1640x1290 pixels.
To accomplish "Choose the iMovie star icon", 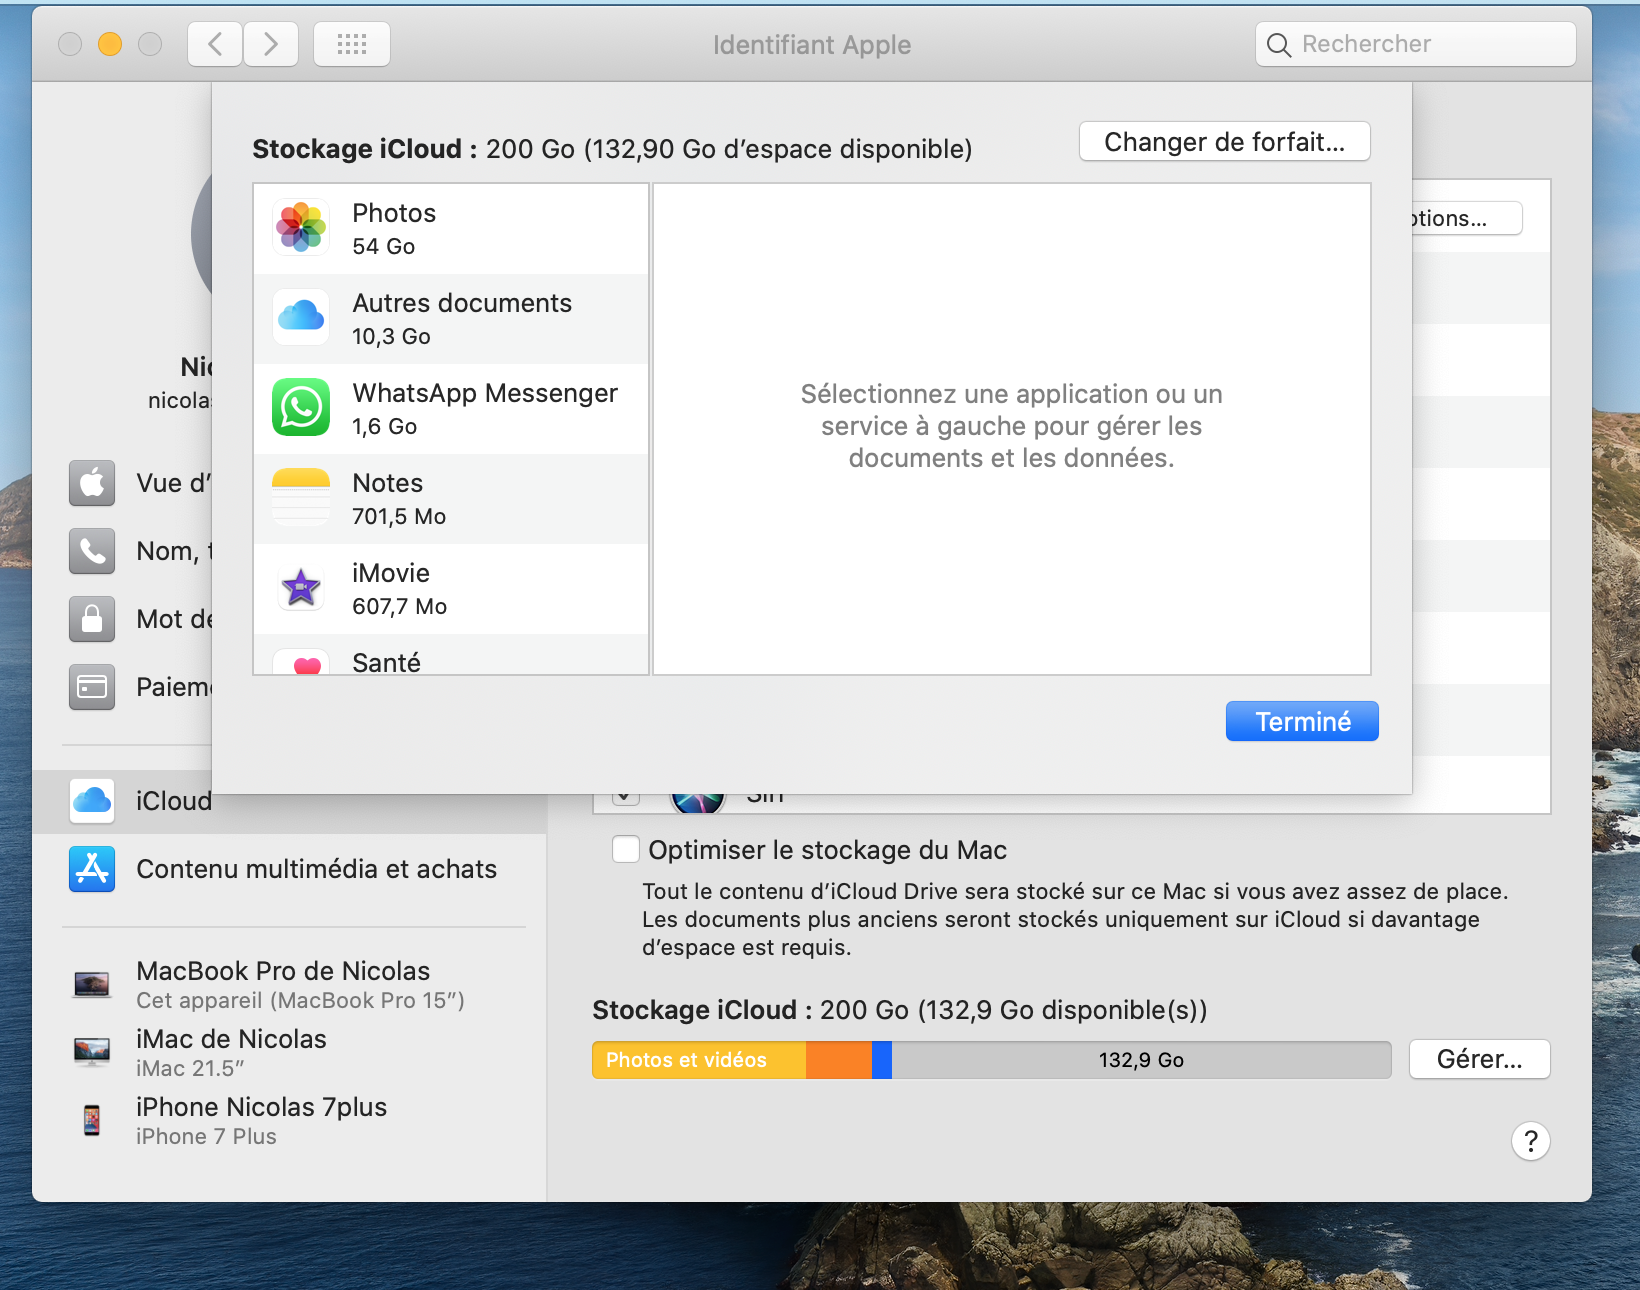I will click(301, 588).
